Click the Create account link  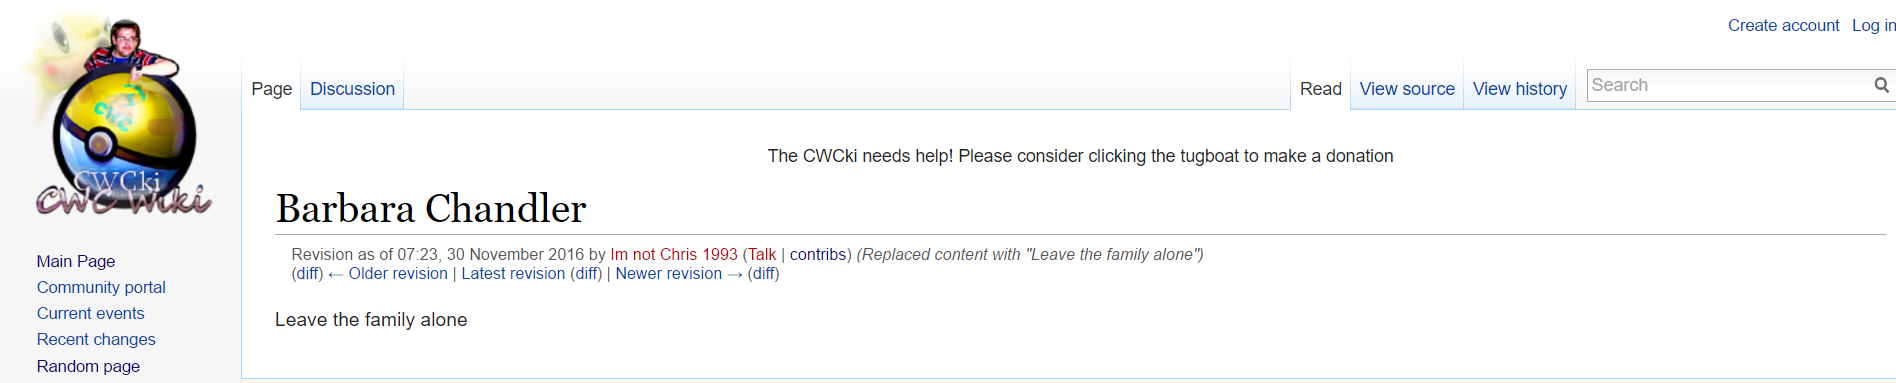pos(1783,25)
